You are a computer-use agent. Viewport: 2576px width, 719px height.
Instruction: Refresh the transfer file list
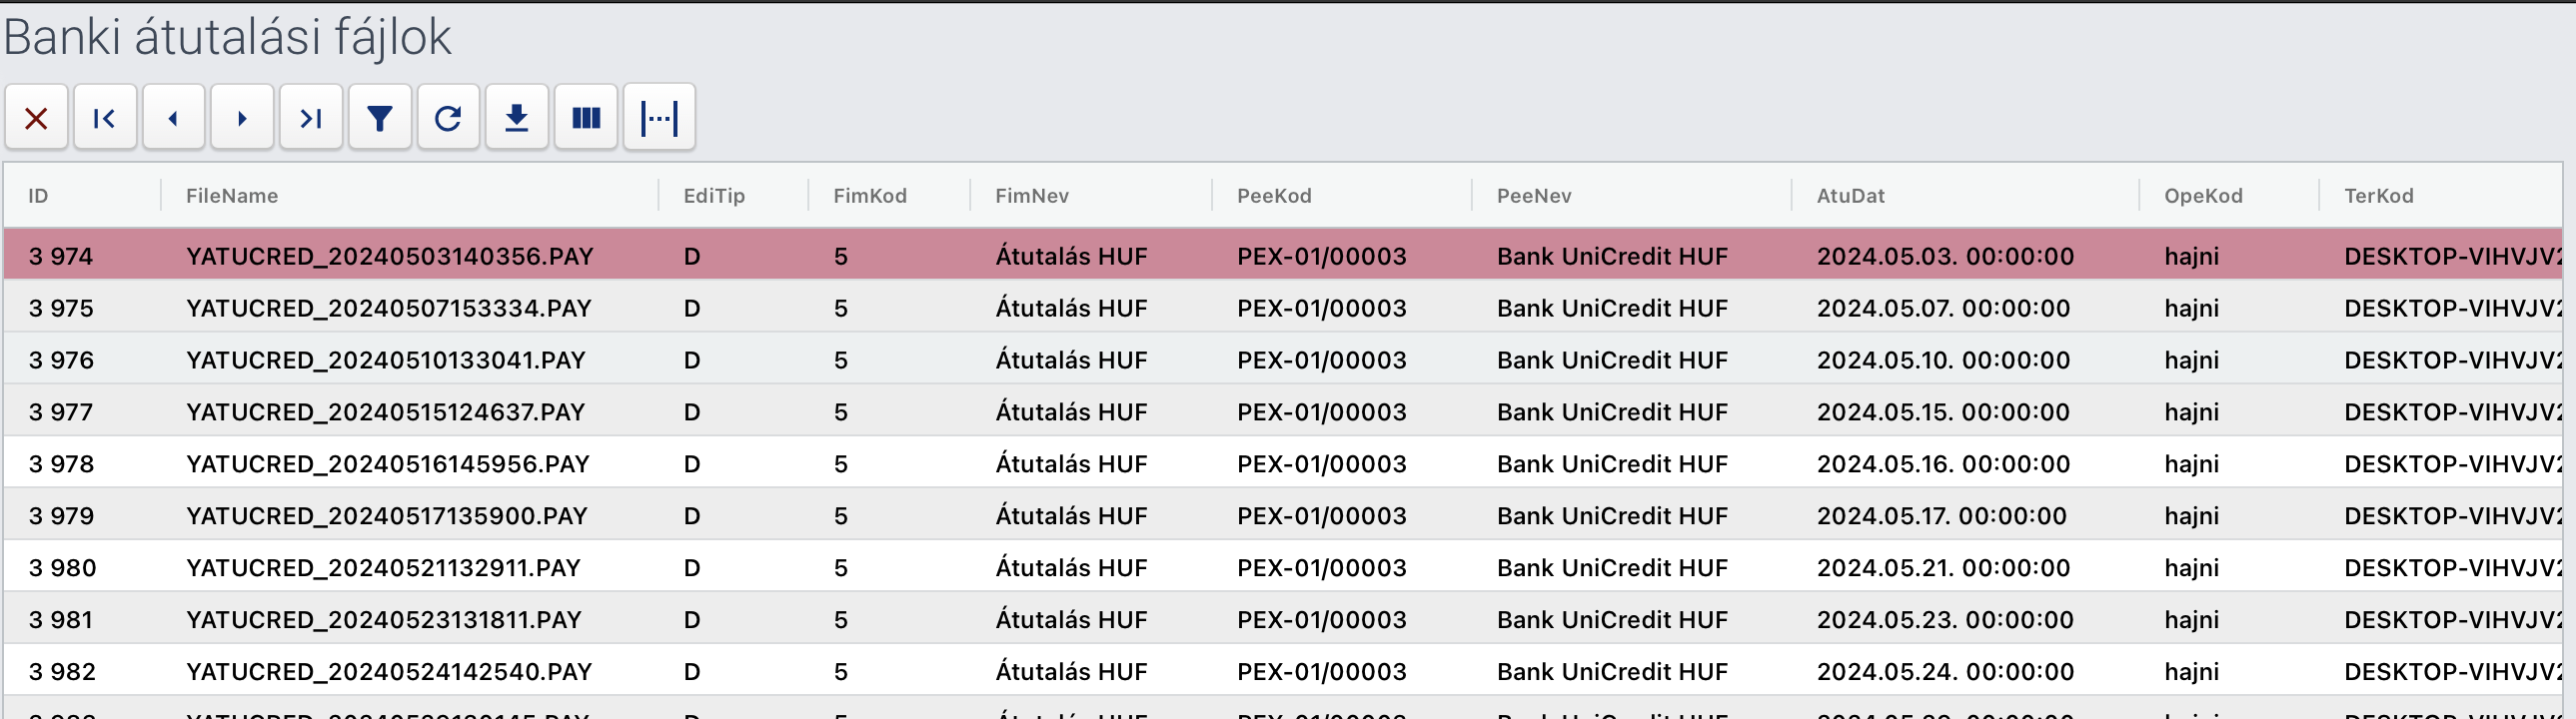tap(448, 118)
